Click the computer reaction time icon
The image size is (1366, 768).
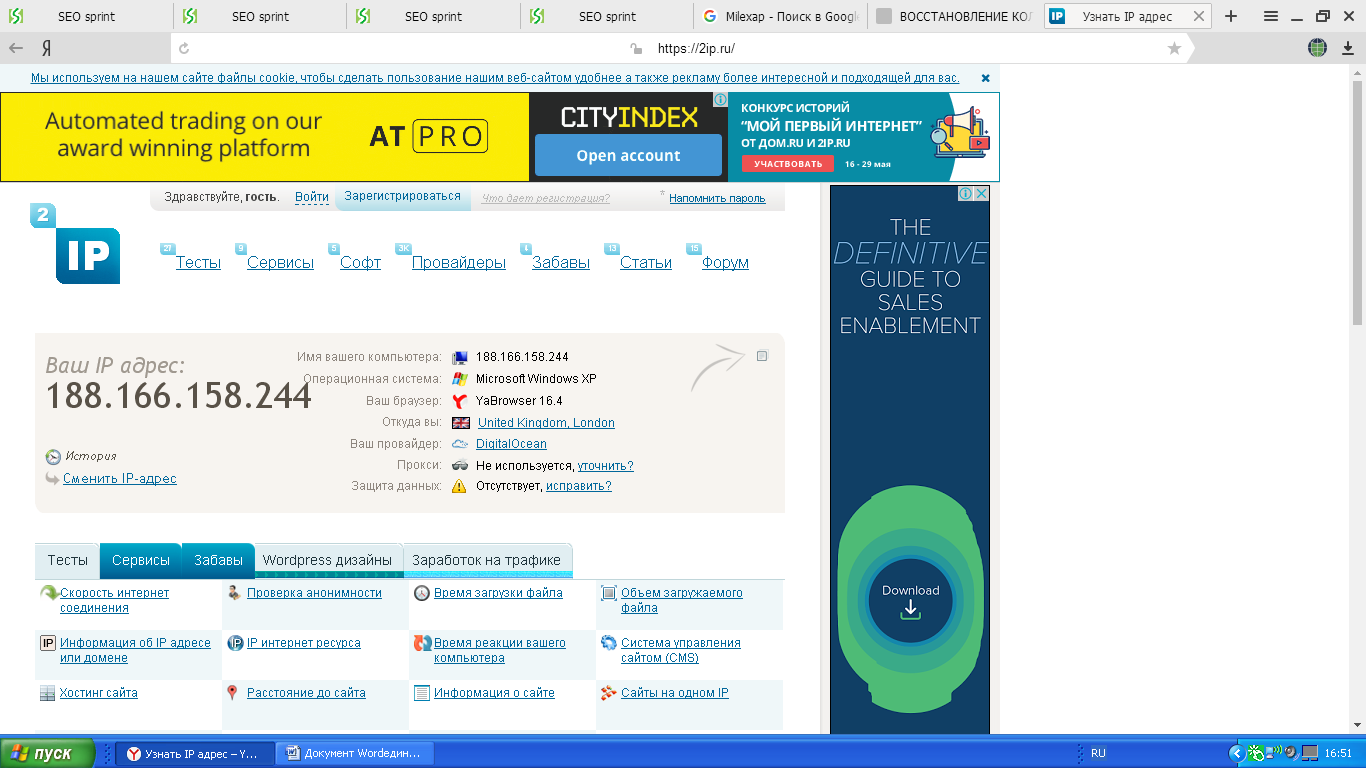pyautogui.click(x=423, y=644)
